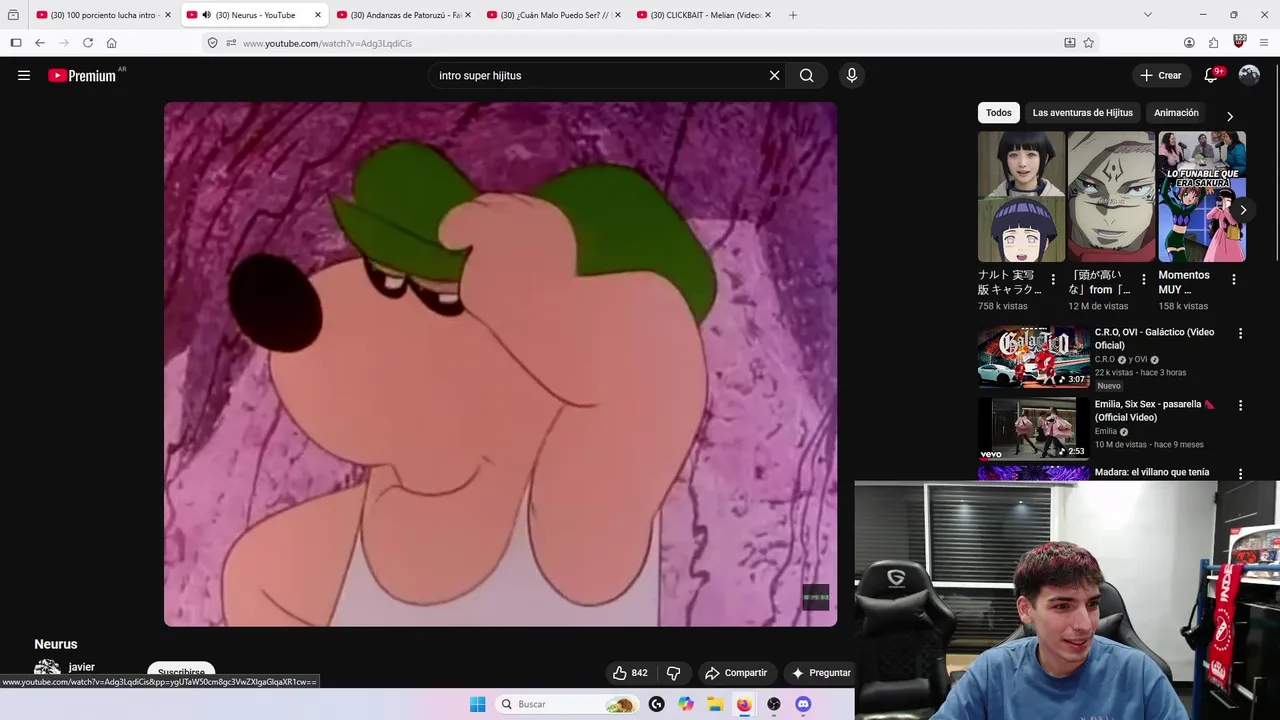Open the account avatar menu
Screen dimensions: 1280x720
pos(1249,75)
